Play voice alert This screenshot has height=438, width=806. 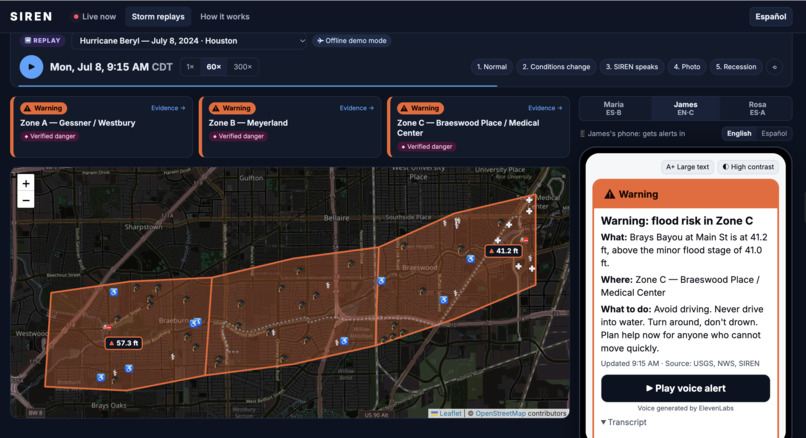pos(685,388)
